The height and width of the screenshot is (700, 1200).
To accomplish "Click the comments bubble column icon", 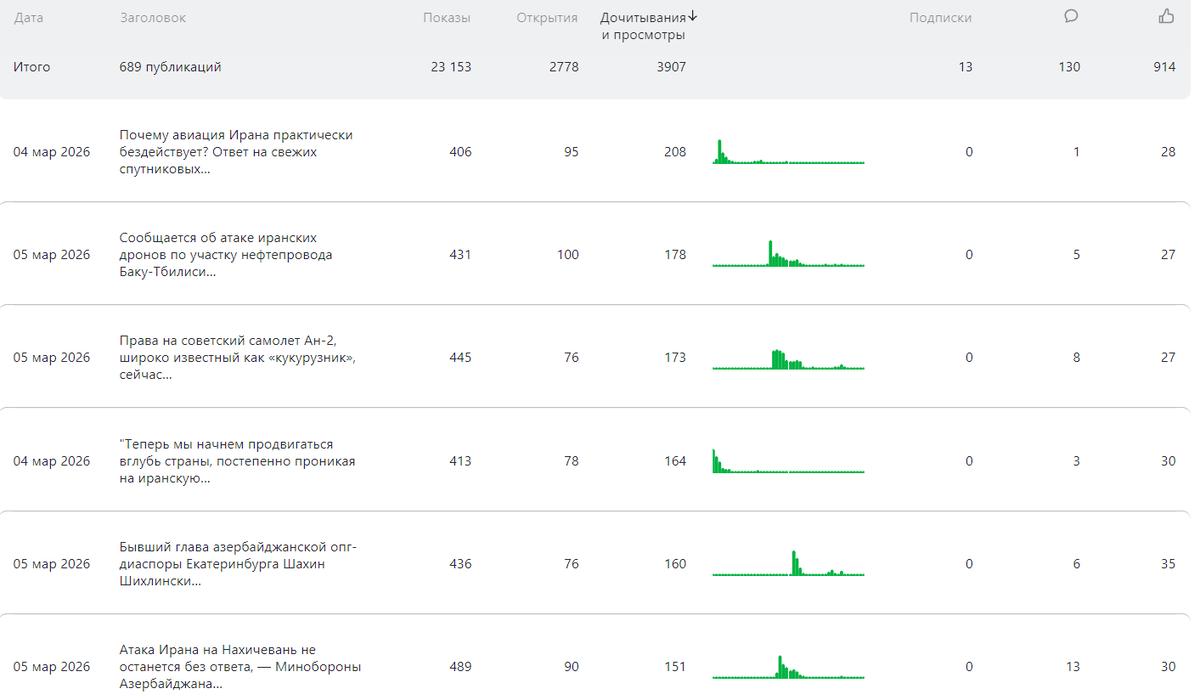I will click(1071, 16).
